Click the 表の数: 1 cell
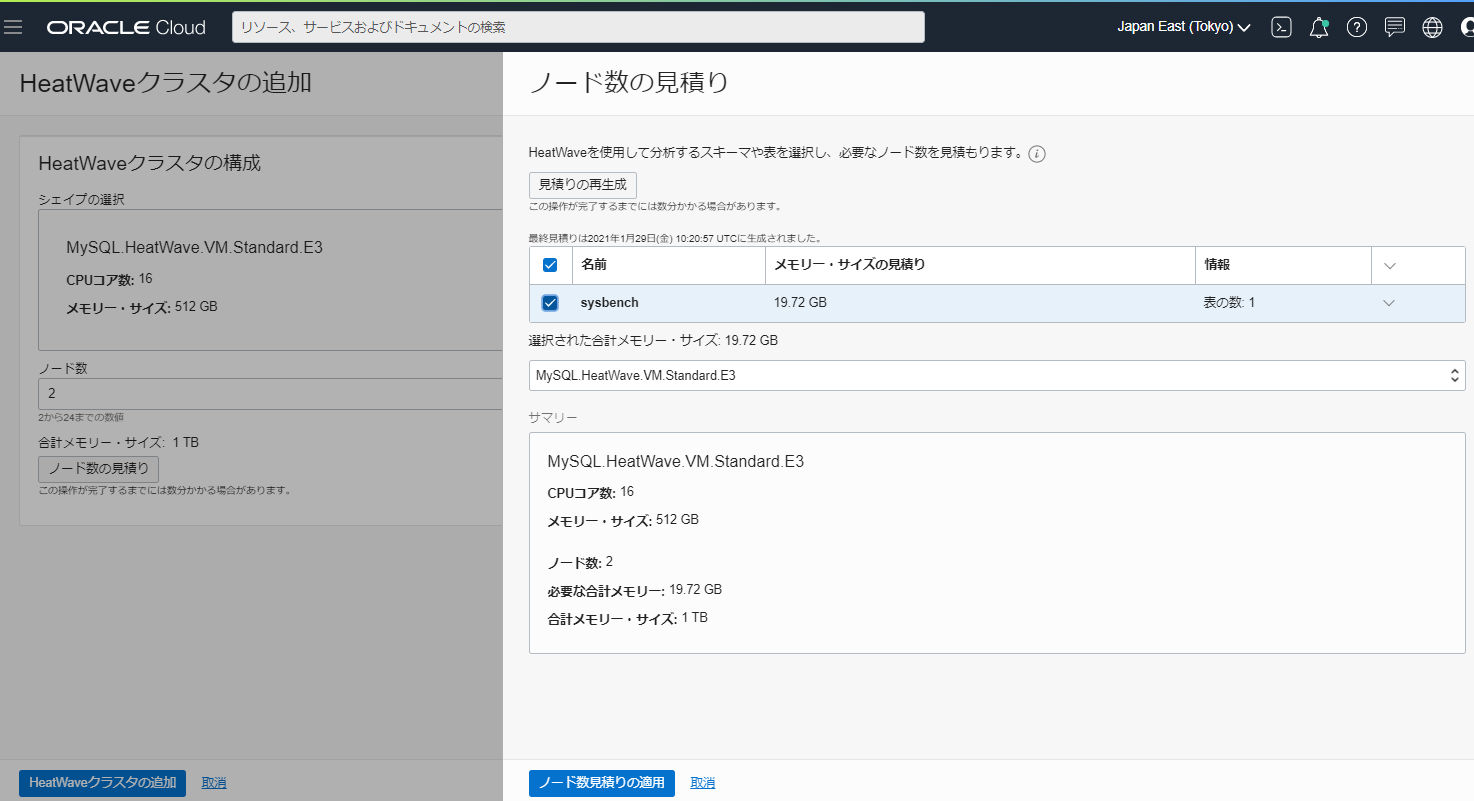Image resolution: width=1474 pixels, height=801 pixels. [x=1229, y=303]
